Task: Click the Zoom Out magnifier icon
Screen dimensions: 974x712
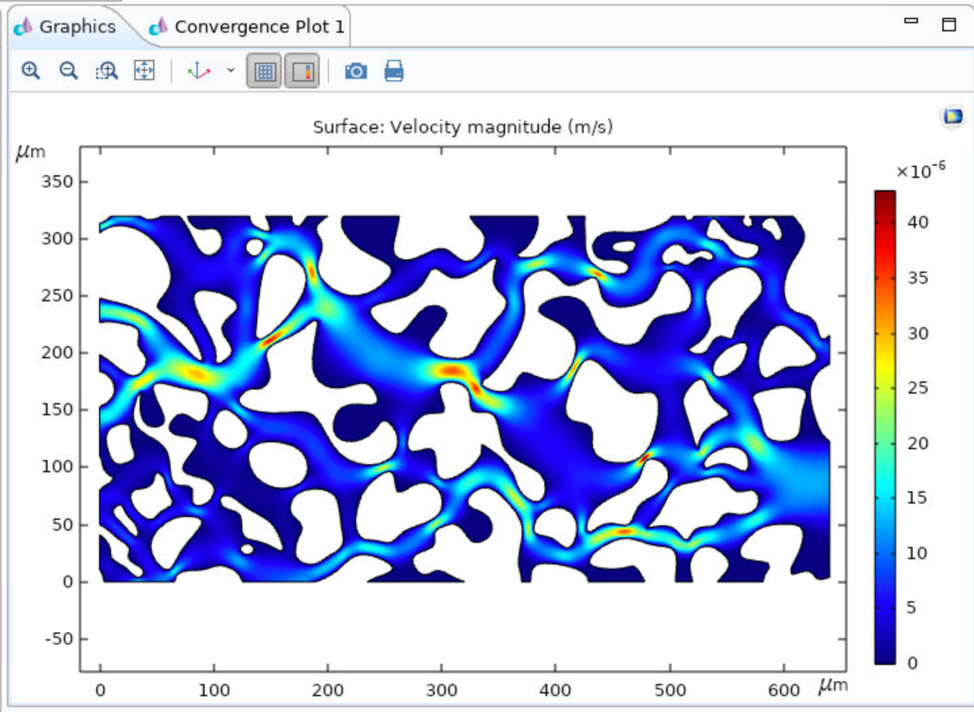Action: click(x=68, y=71)
